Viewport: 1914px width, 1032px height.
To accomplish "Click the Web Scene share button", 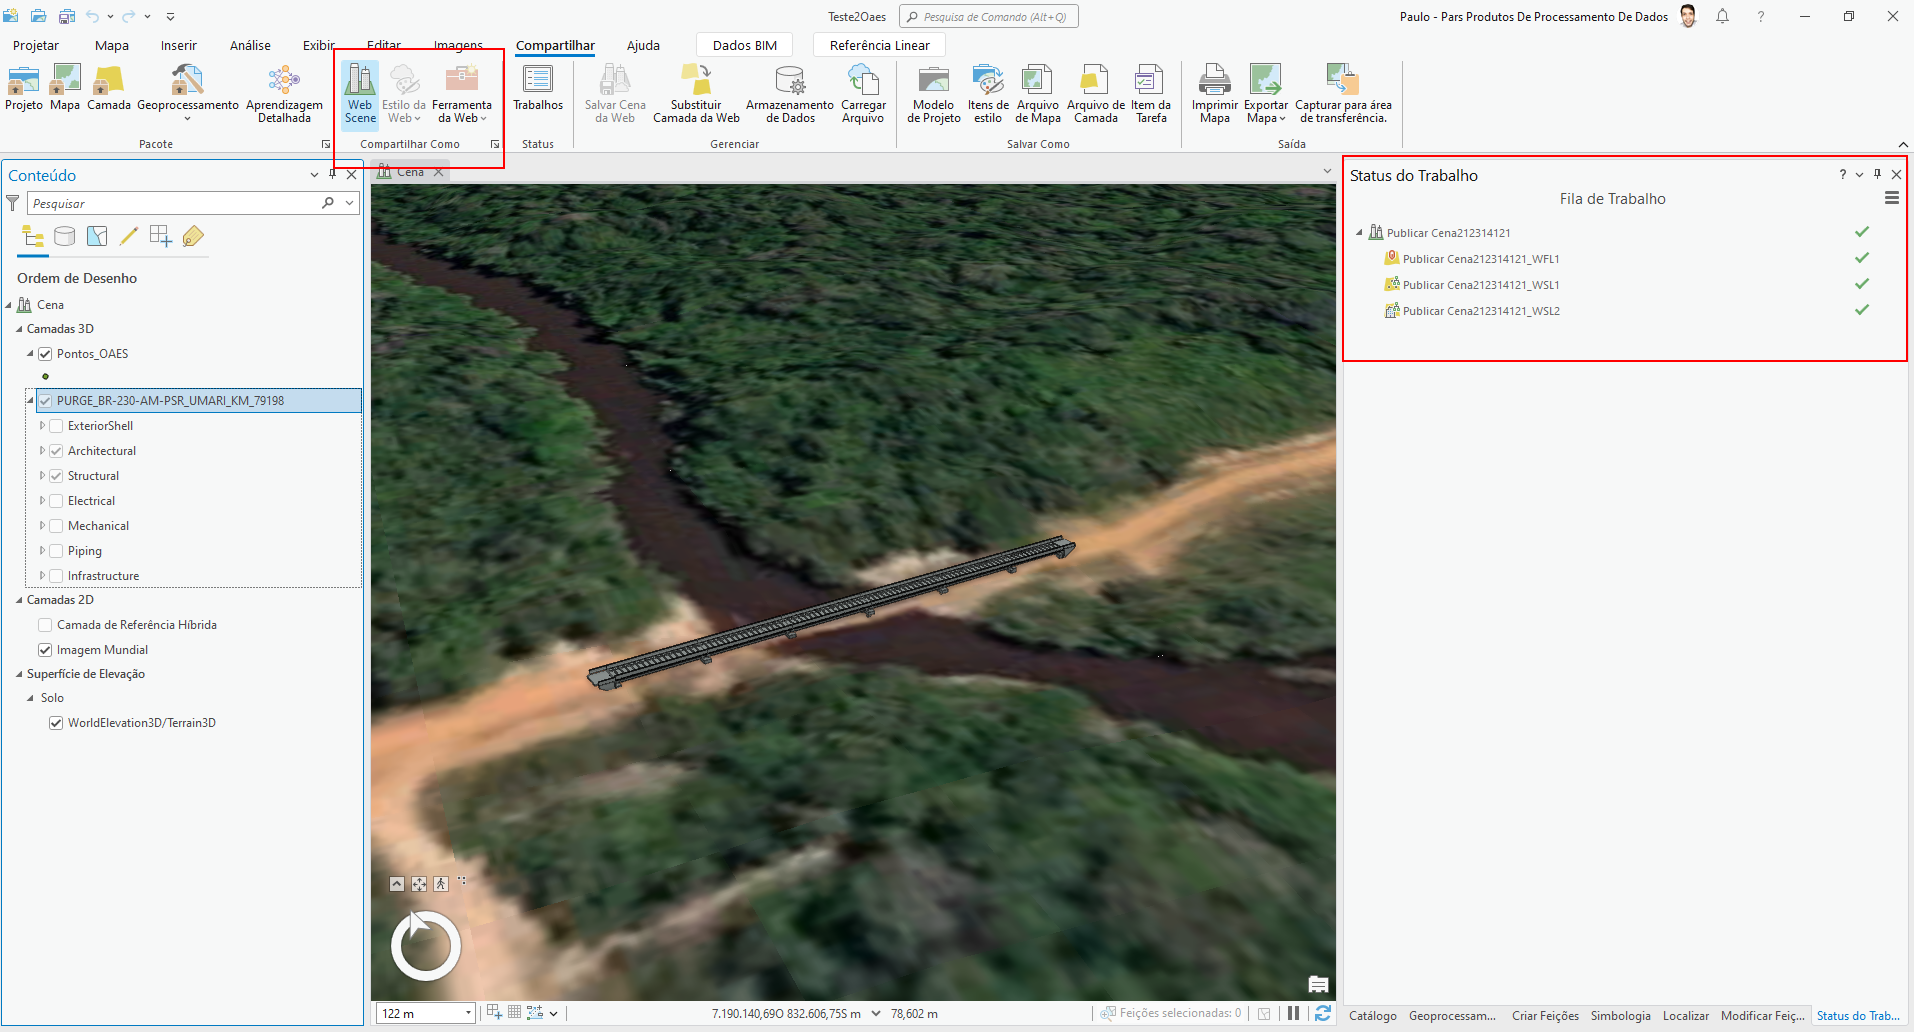I will point(360,94).
